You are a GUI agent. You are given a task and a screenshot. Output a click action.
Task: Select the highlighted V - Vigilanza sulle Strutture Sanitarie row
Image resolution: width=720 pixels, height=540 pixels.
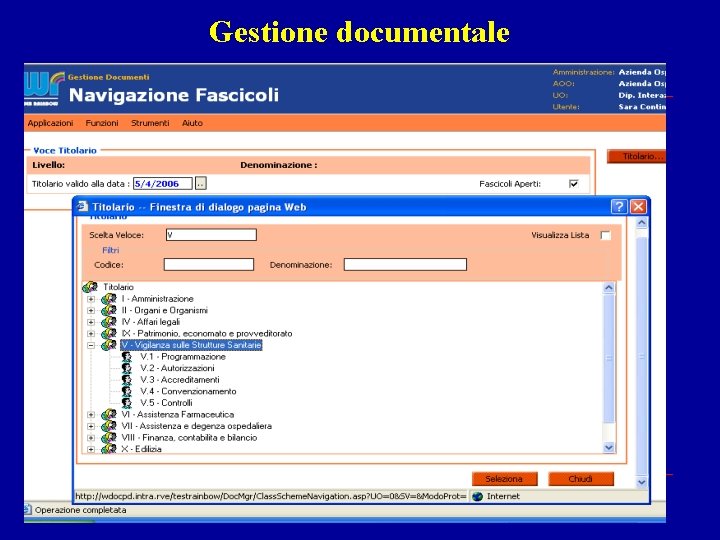191,345
